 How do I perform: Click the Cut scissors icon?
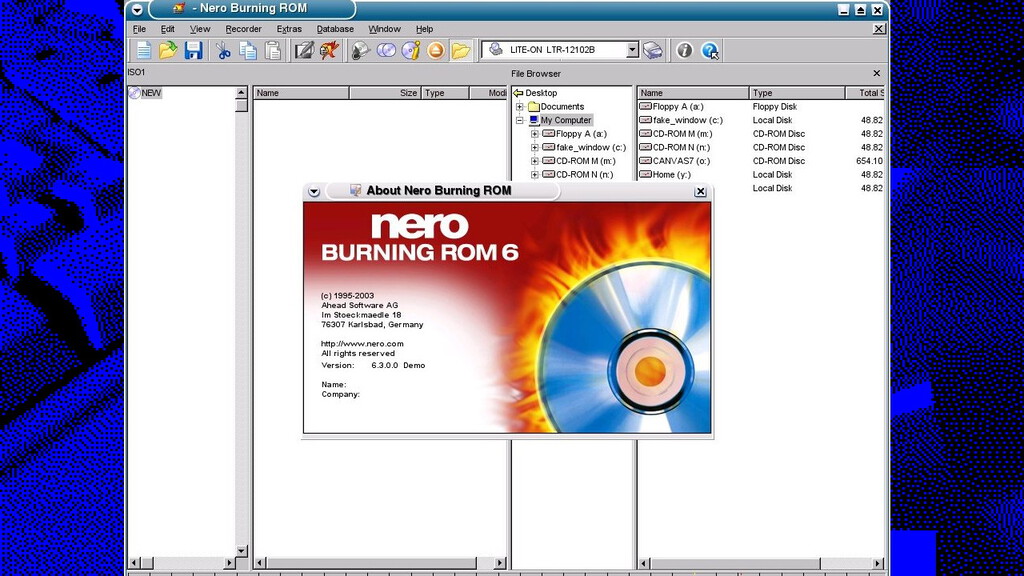(223, 50)
